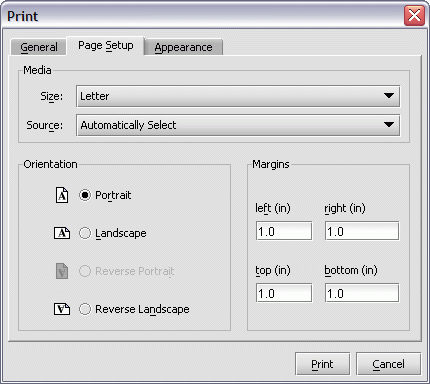Click the 'right (in)' label
430x384 pixels.
pos(345,208)
